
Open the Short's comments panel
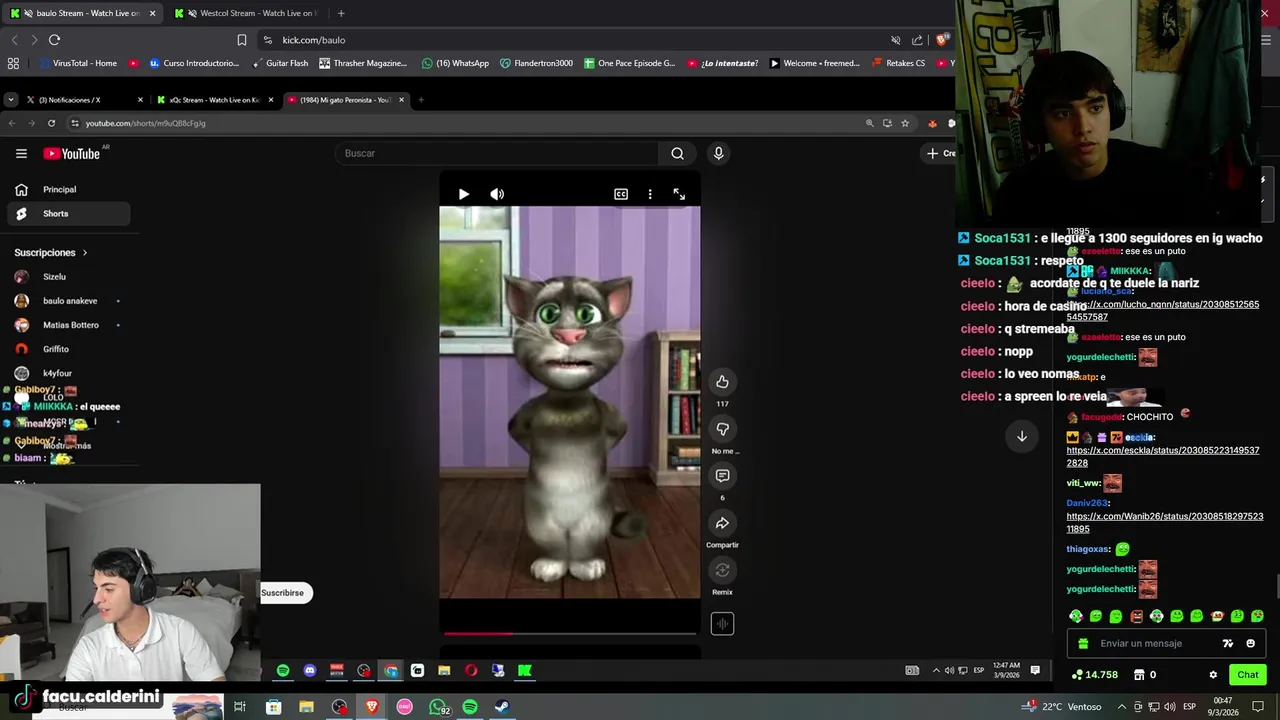click(722, 476)
